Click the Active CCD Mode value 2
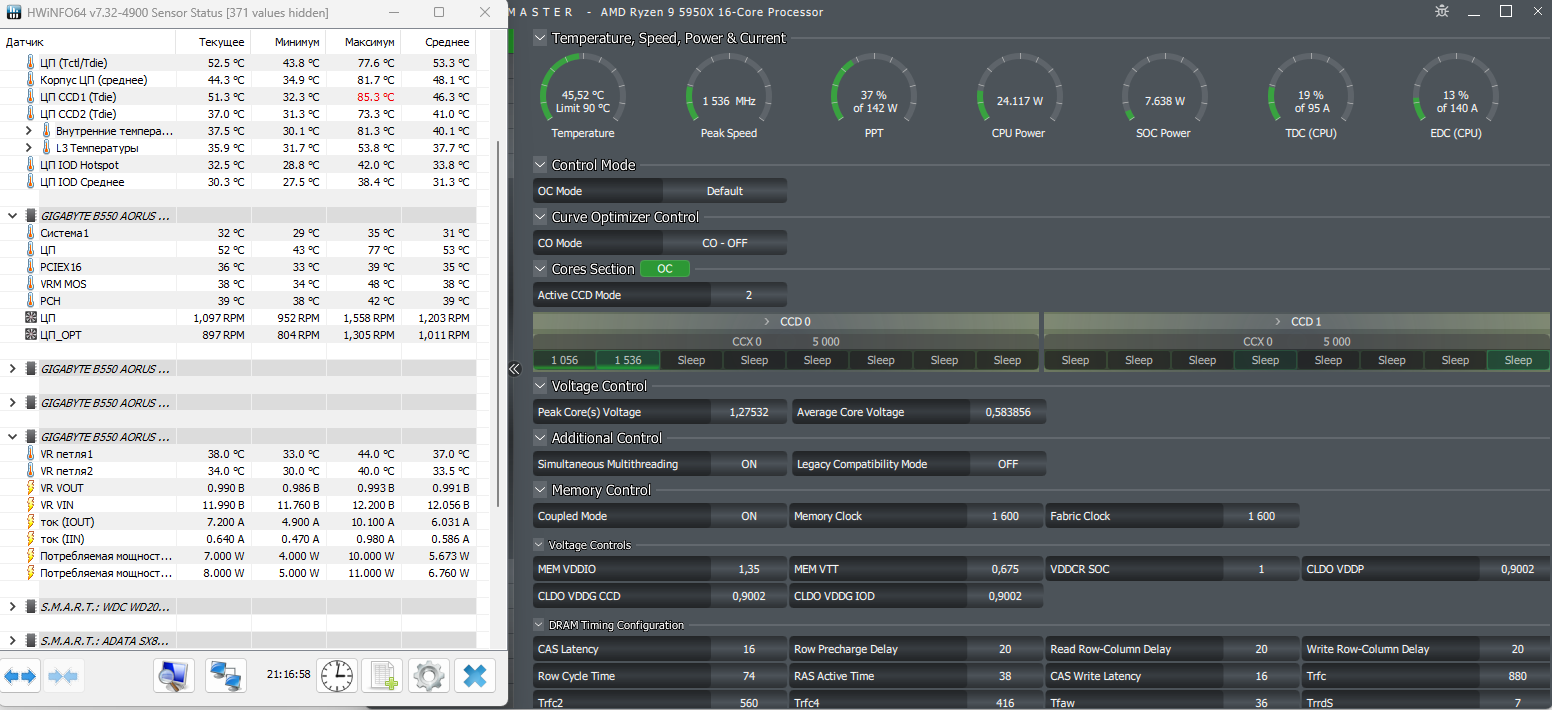1552x710 pixels. pyautogui.click(x=749, y=295)
